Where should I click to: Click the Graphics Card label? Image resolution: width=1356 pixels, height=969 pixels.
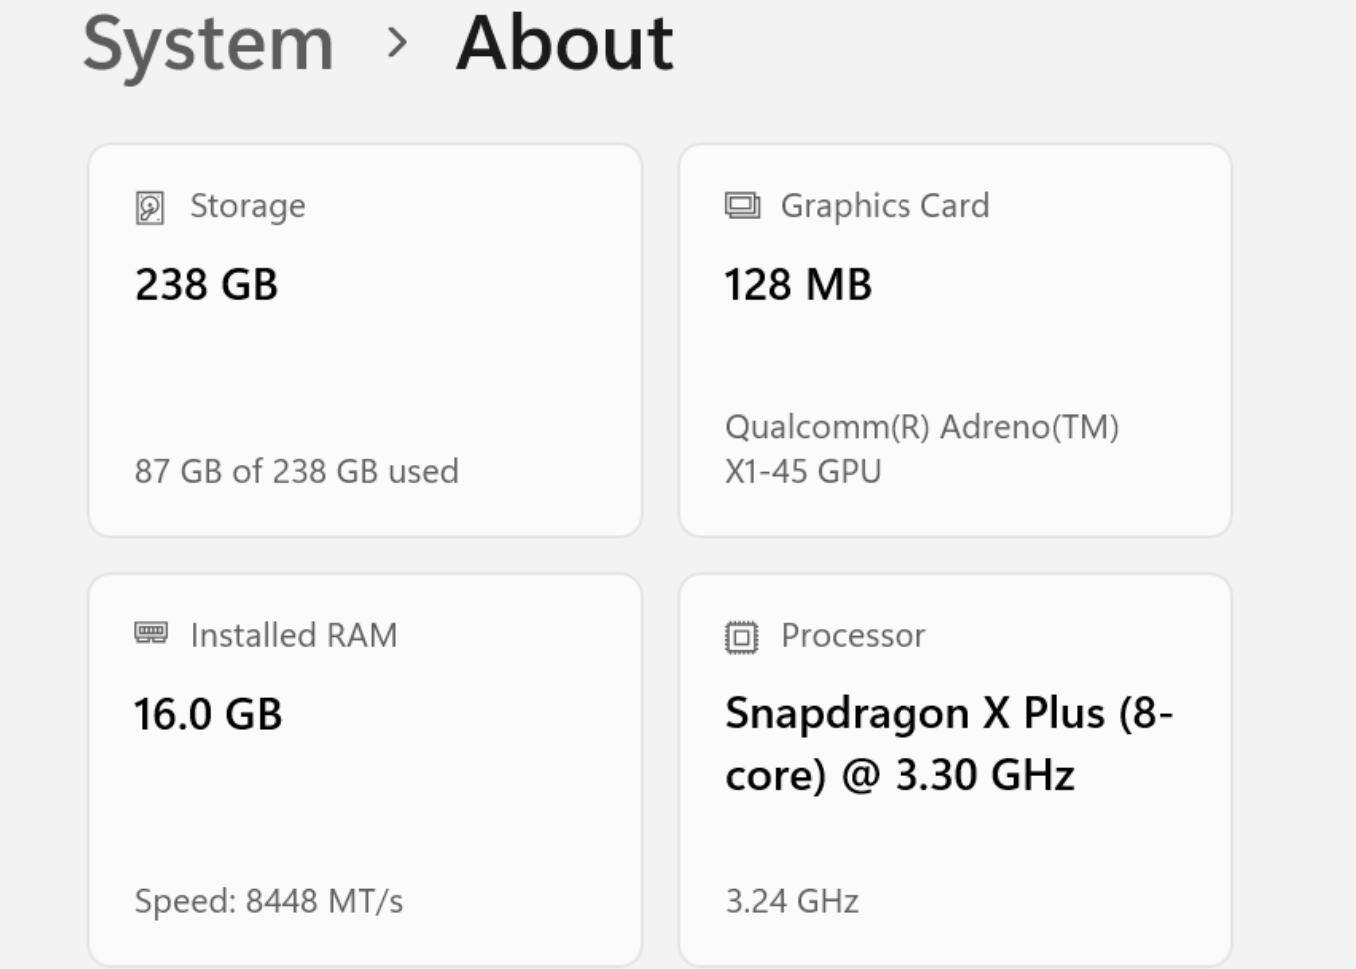point(885,206)
